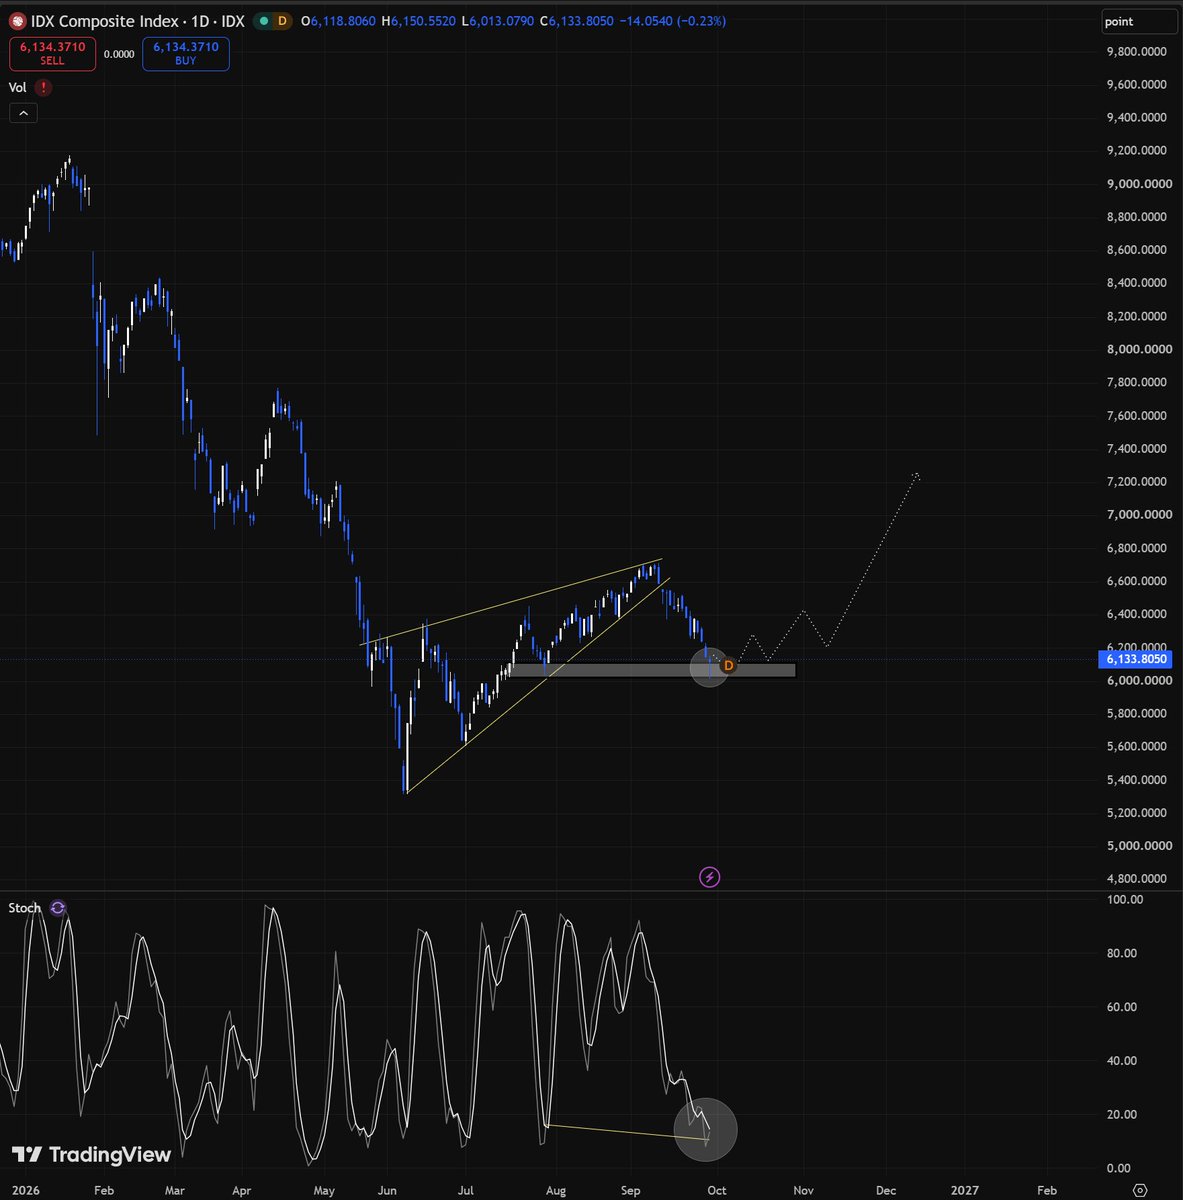Click the blue current-price label on the axis
Screen dimensions: 1183x1200
point(1136,660)
